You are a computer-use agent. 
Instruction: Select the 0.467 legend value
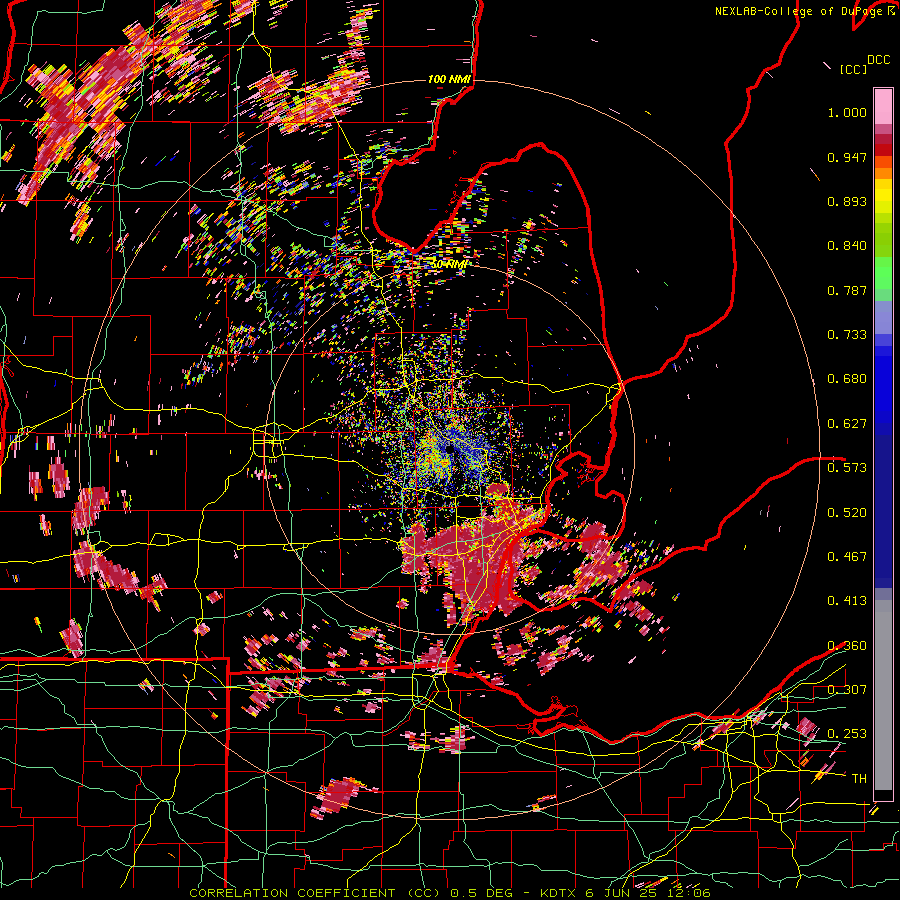coord(847,556)
